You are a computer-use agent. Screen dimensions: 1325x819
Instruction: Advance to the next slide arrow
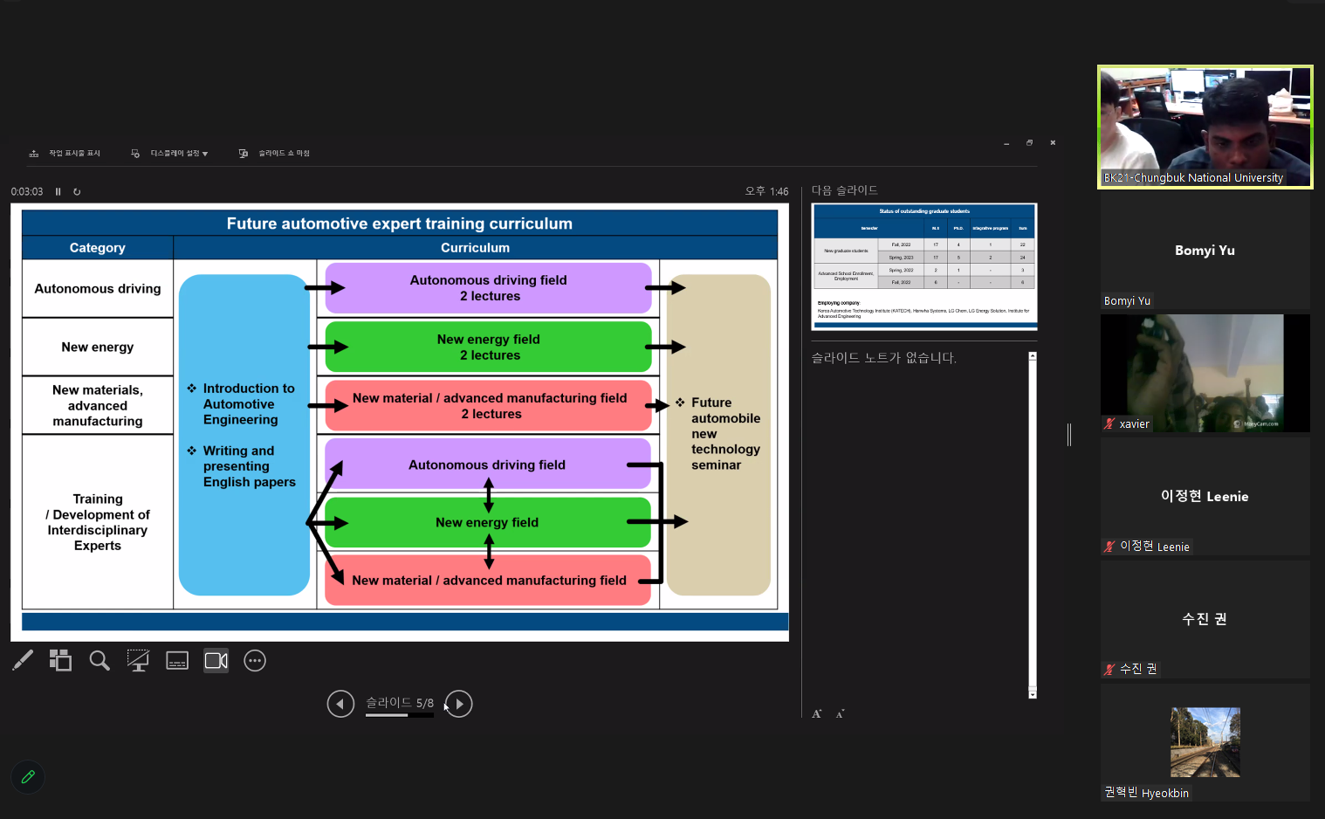click(x=459, y=704)
